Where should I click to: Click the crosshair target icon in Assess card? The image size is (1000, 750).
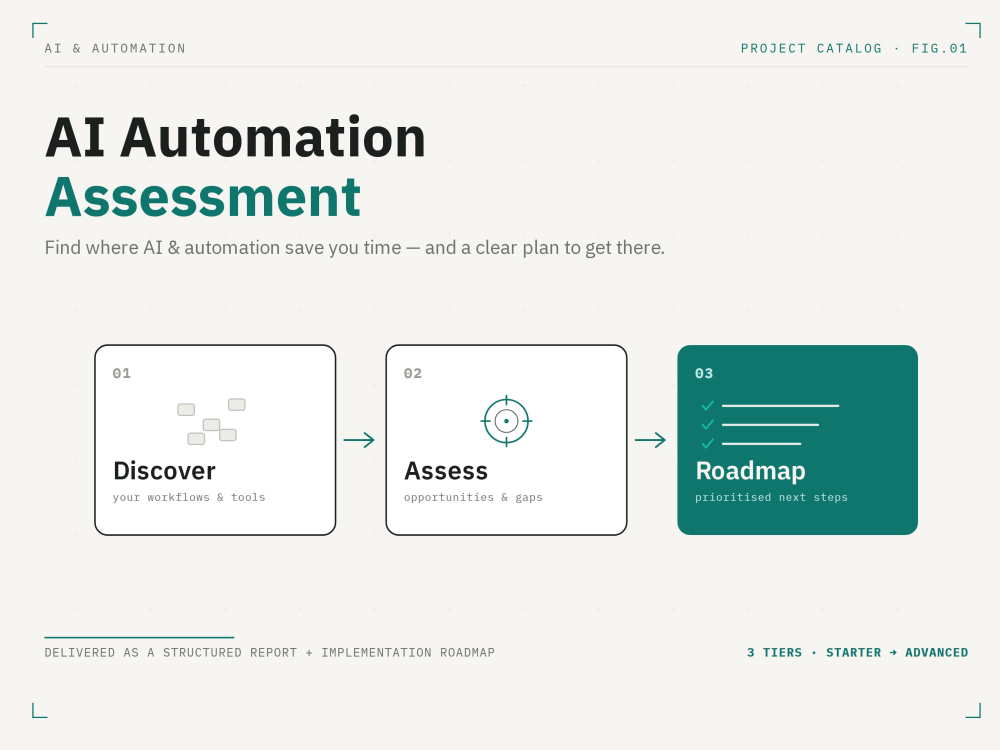pyautogui.click(x=506, y=421)
